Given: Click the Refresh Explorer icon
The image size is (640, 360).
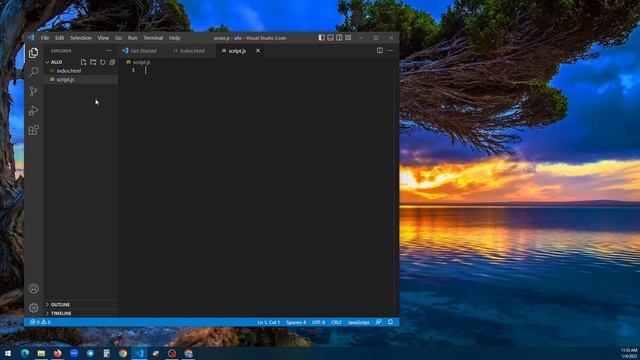Looking at the screenshot, I should pyautogui.click(x=102, y=62).
